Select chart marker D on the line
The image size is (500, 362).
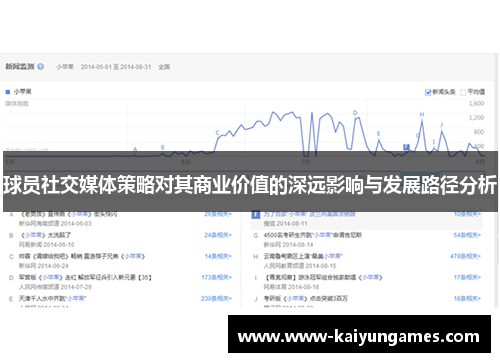pyautogui.click(x=355, y=113)
